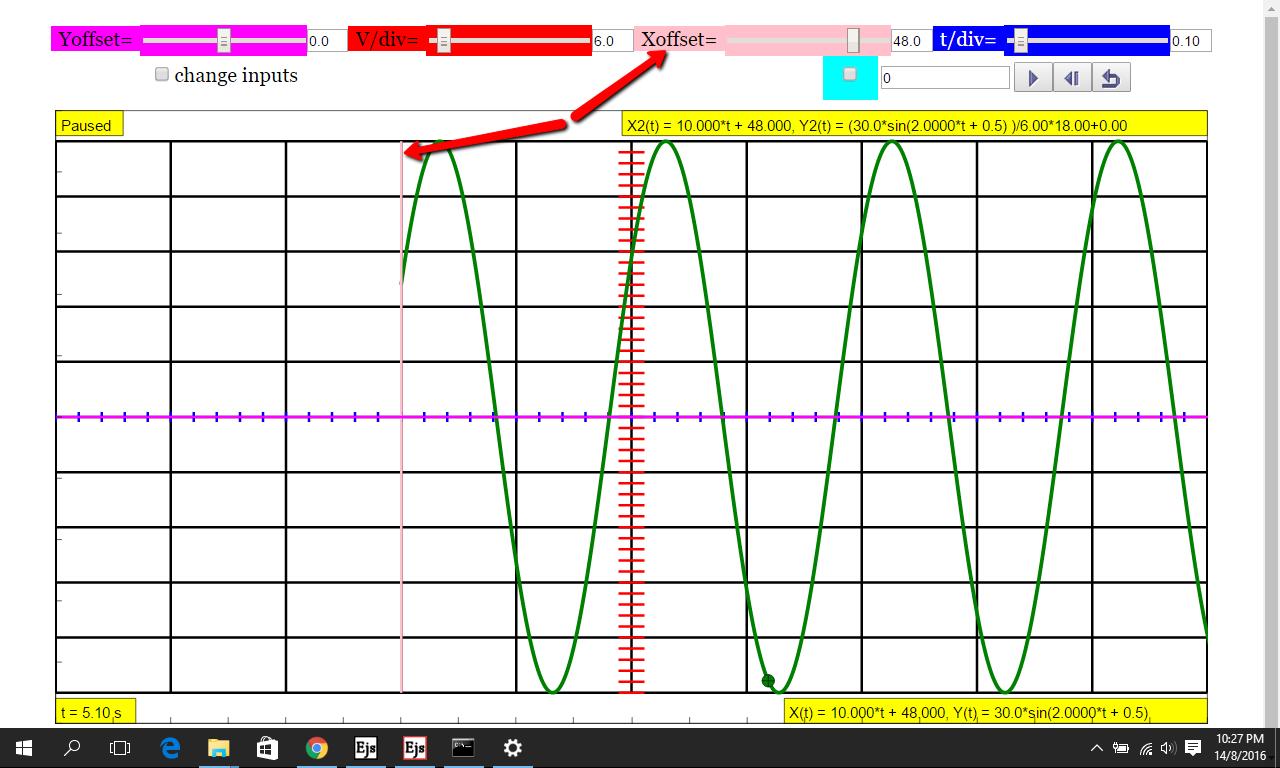The image size is (1280, 768).
Task: Show hidden system tray icons
Action: [1096, 748]
